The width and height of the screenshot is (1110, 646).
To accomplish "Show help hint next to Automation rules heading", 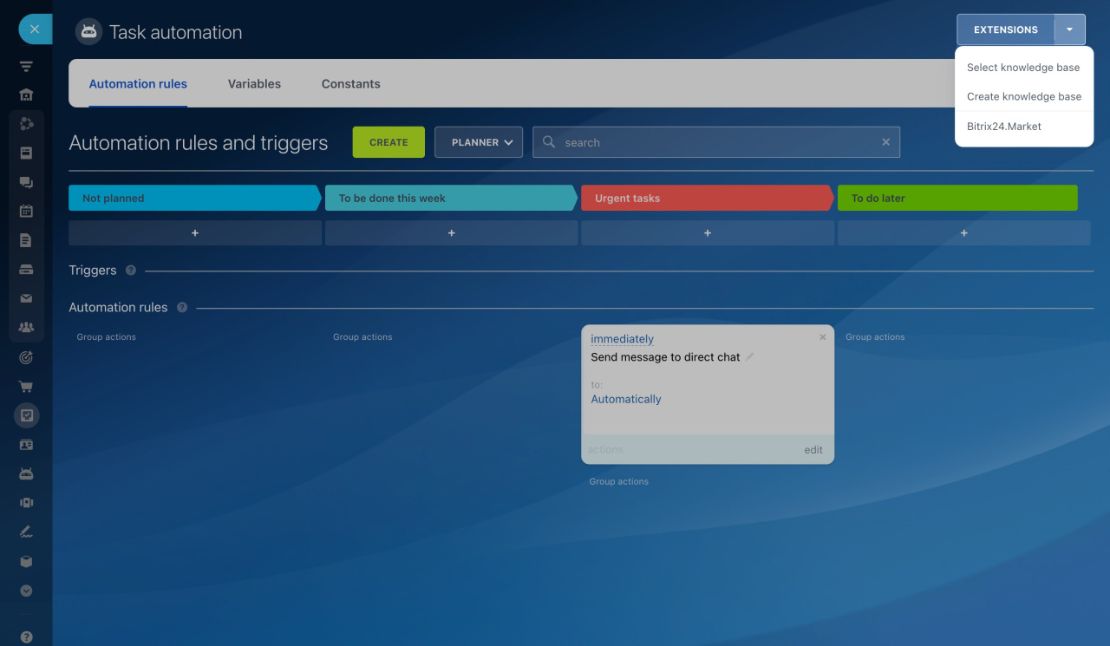I will click(x=182, y=308).
